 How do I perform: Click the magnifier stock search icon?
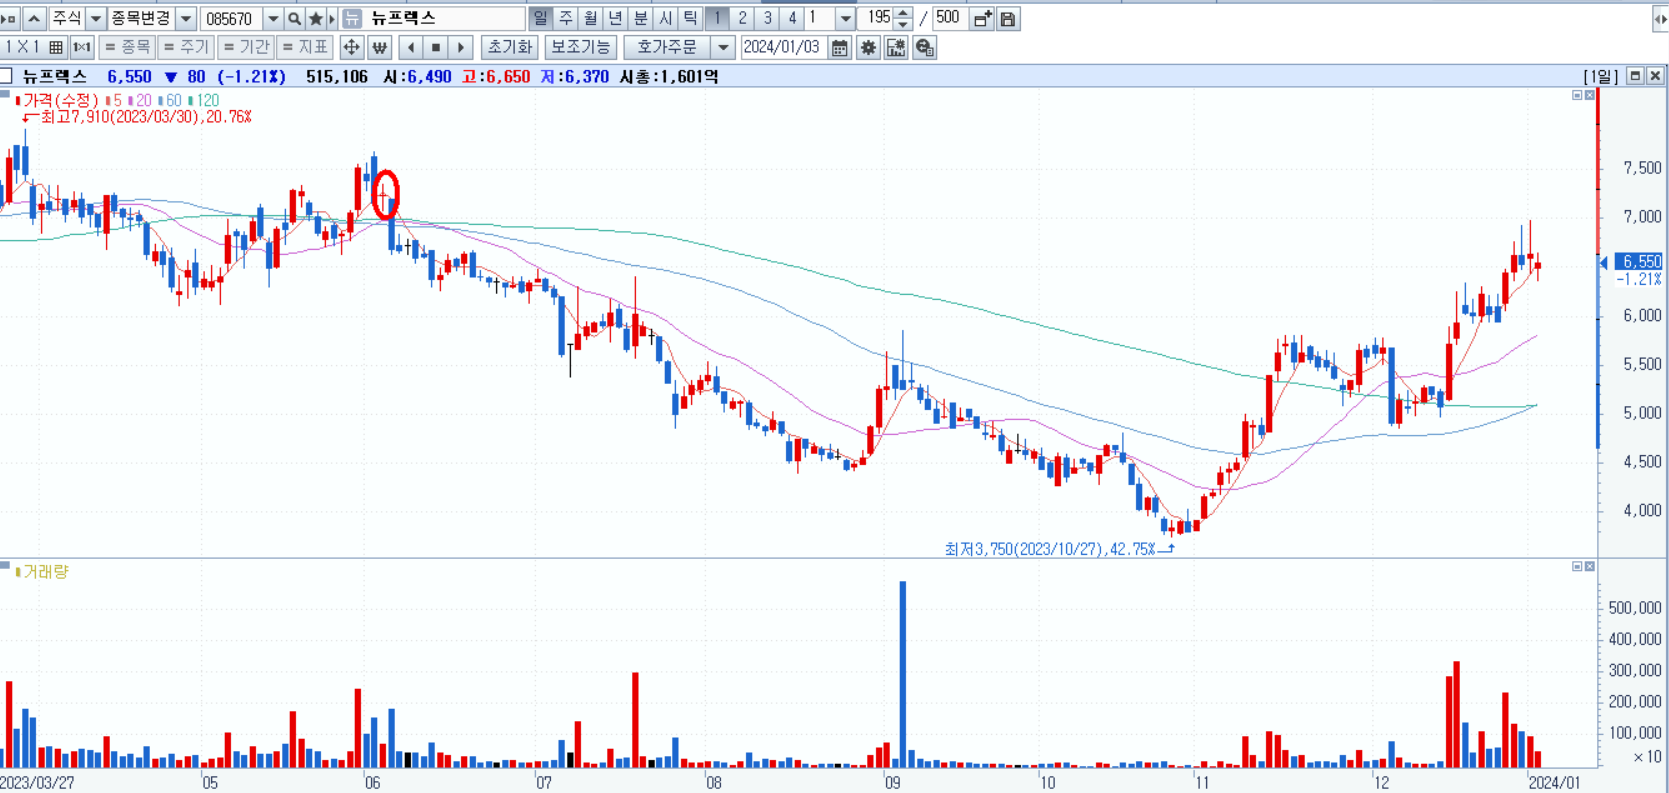tap(294, 18)
